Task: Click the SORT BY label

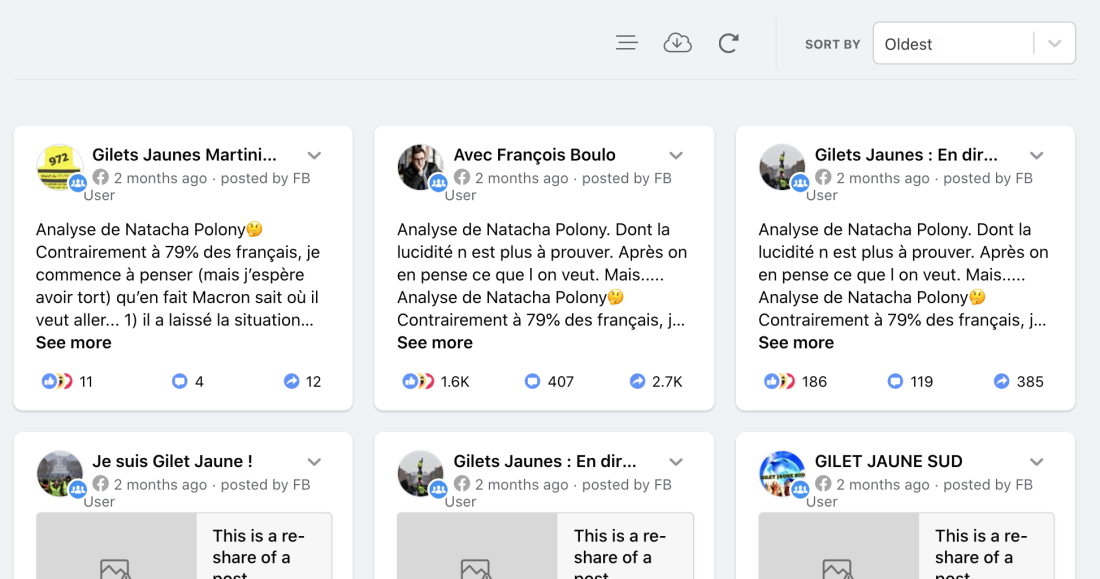Action: (833, 44)
